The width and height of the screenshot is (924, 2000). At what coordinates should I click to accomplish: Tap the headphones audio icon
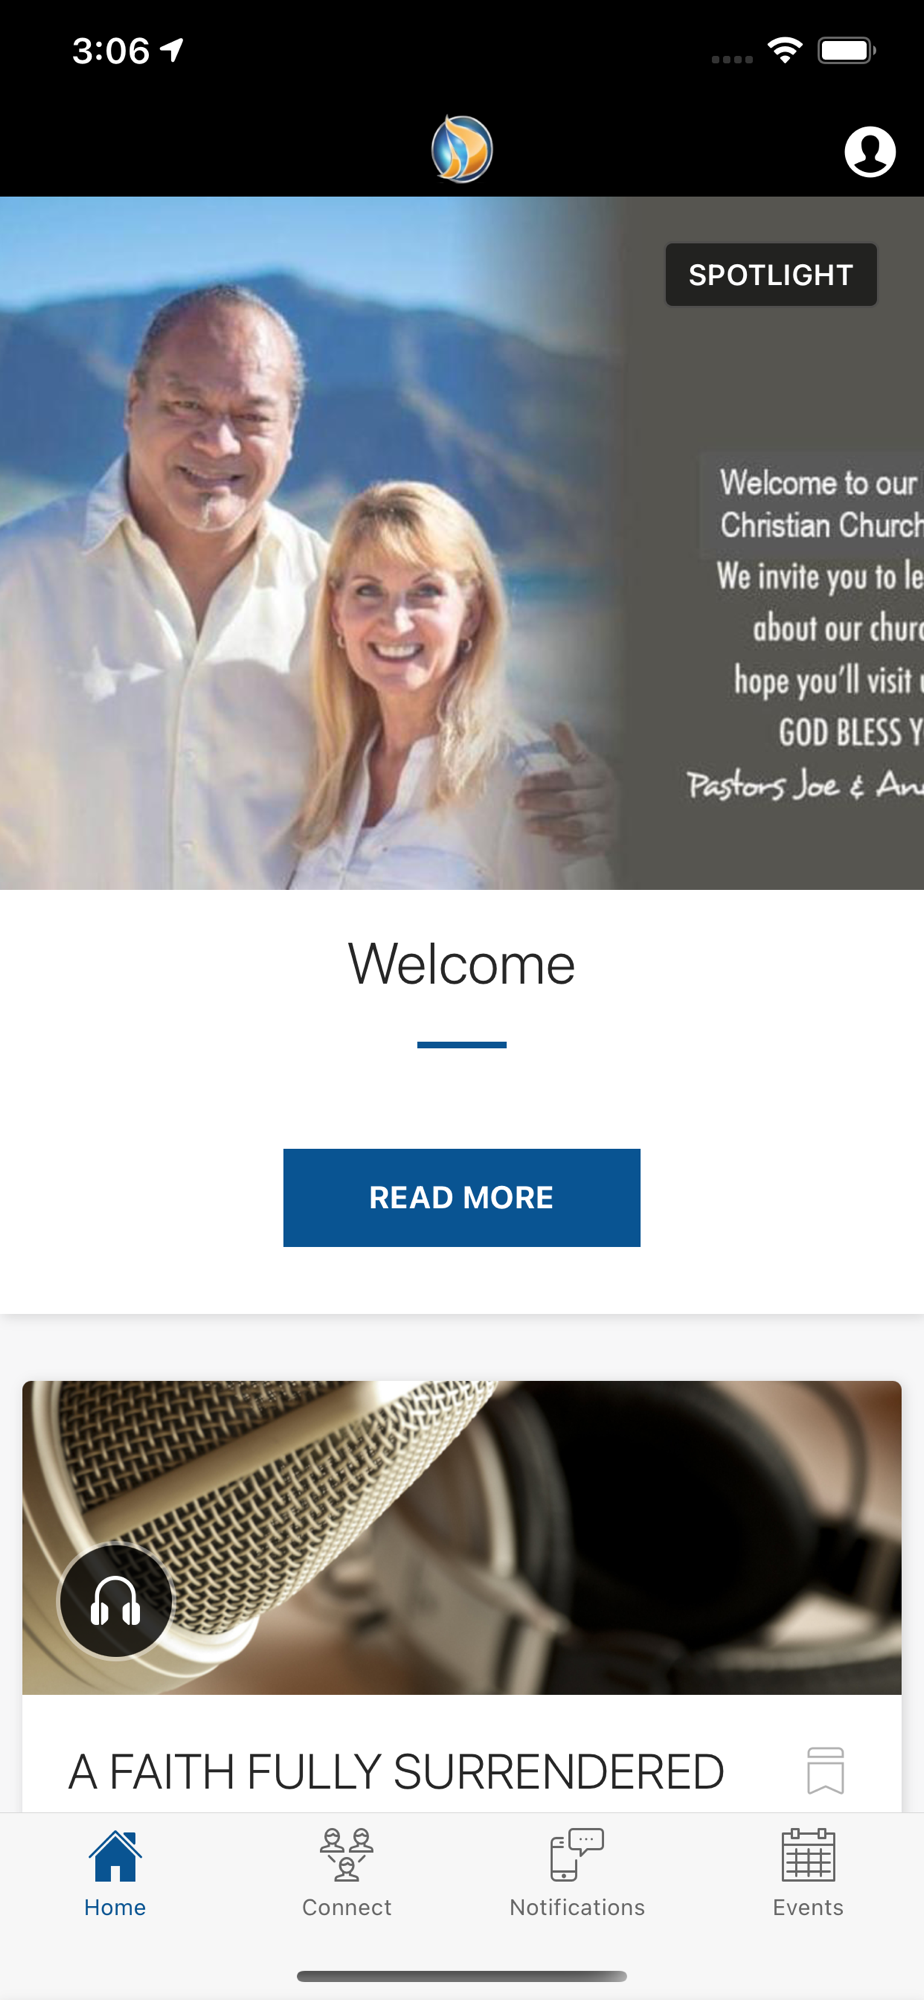click(x=116, y=1602)
